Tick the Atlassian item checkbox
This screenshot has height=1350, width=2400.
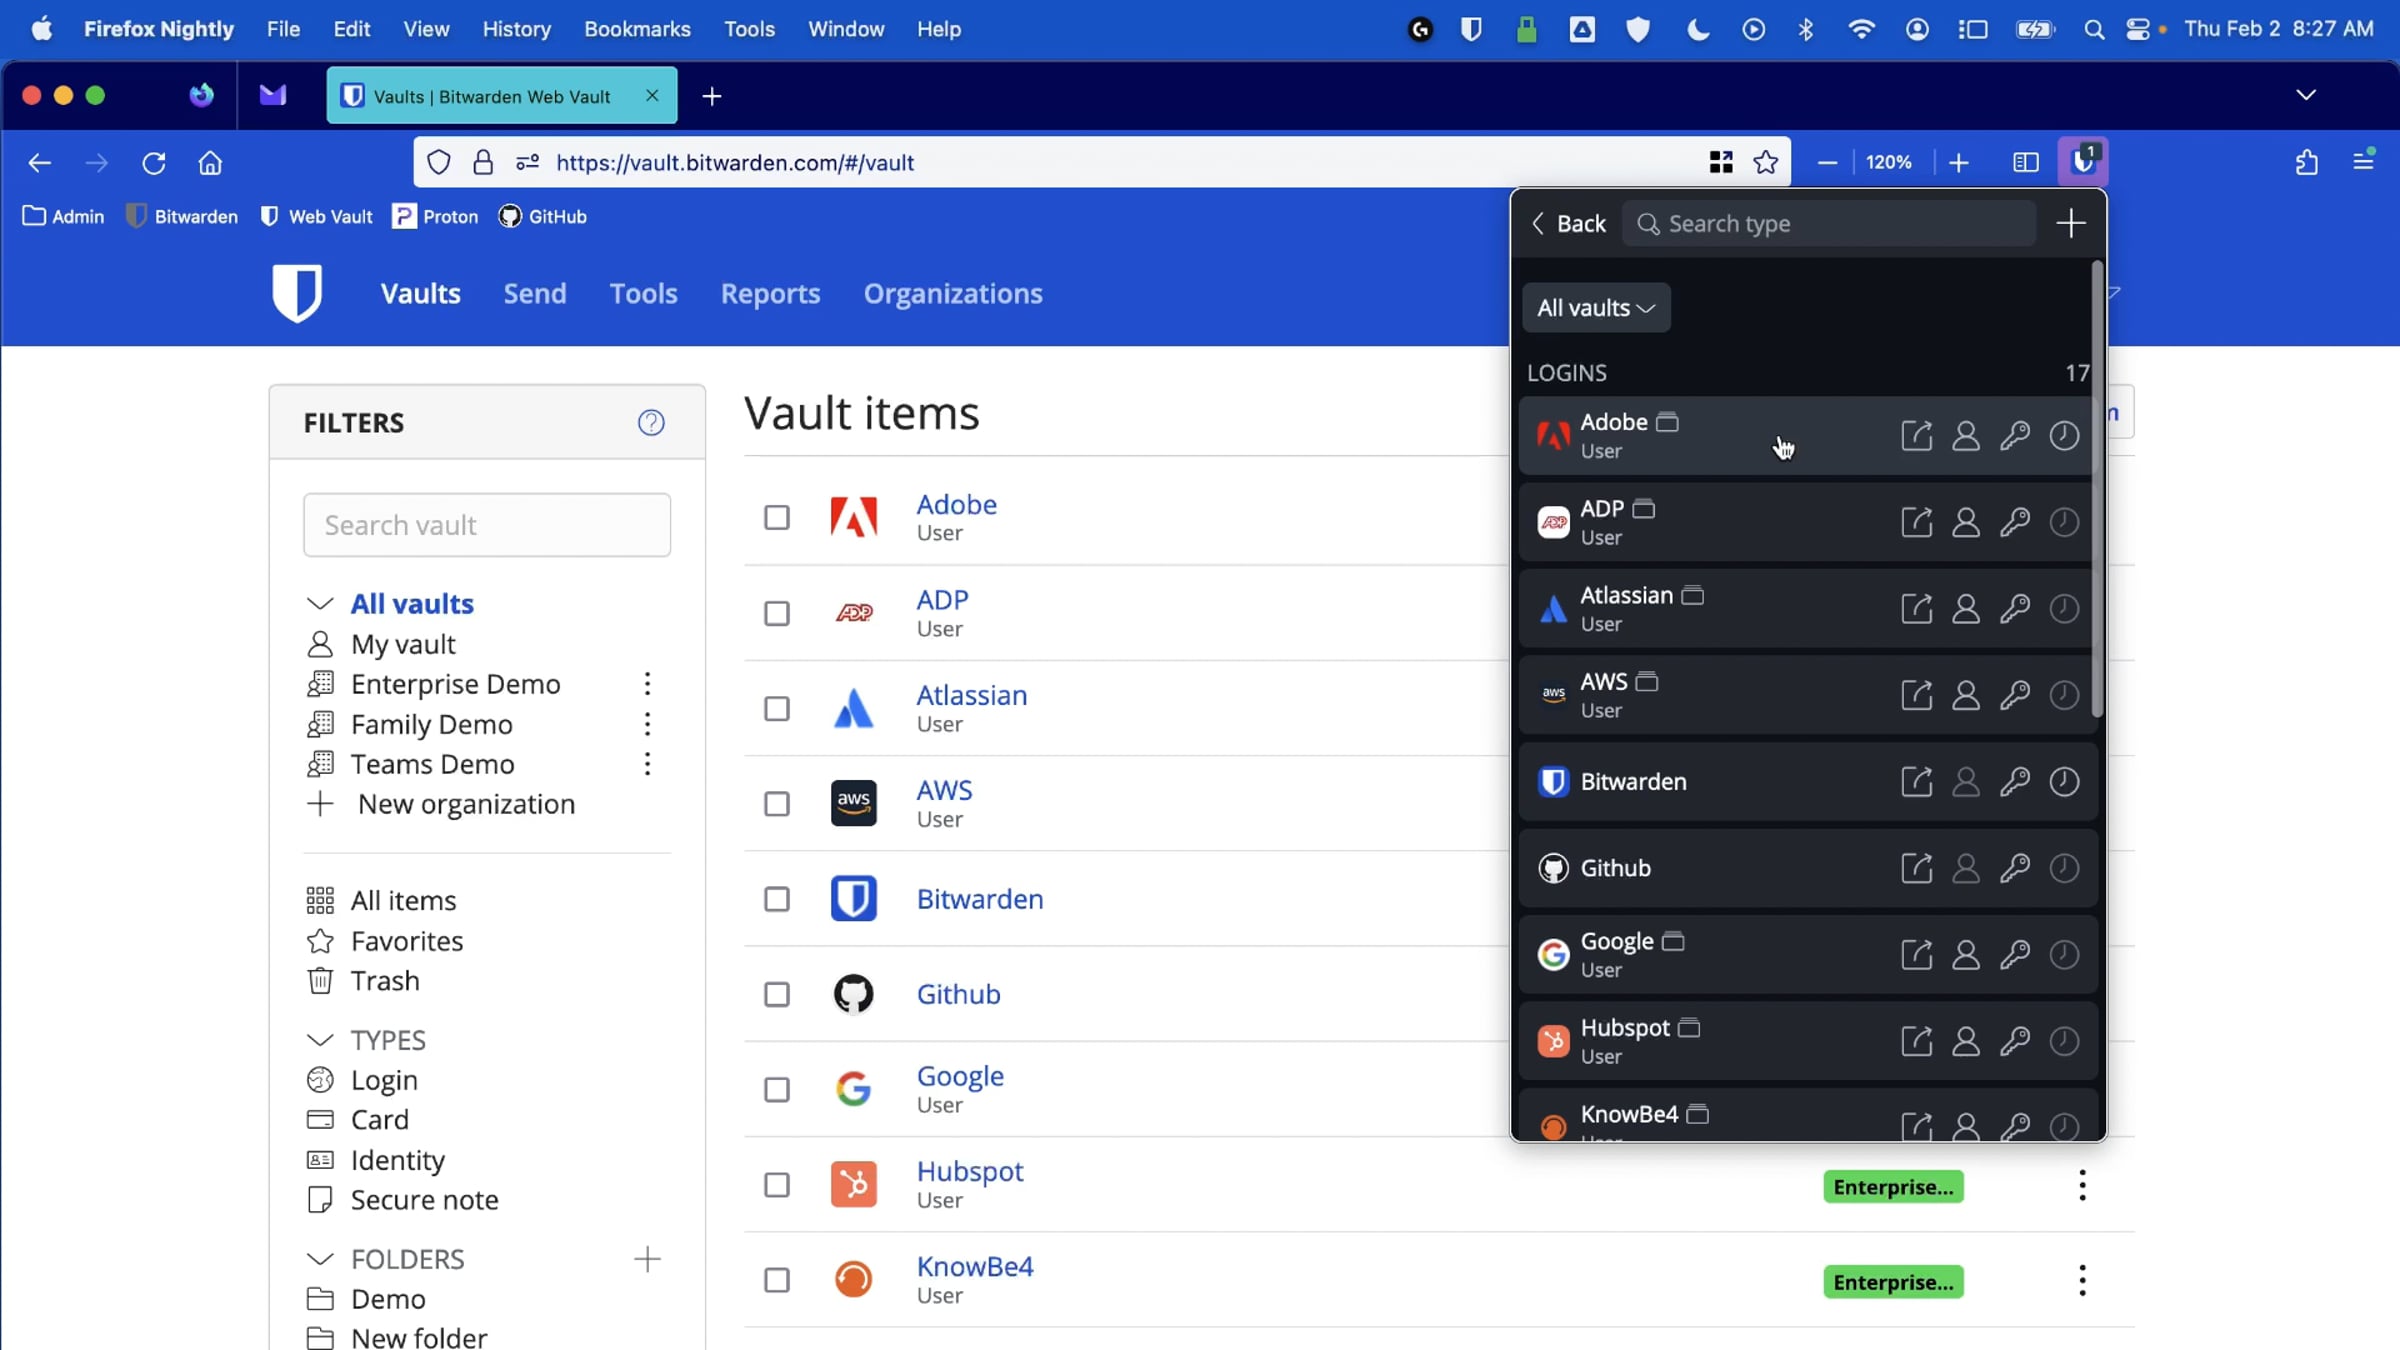tap(777, 709)
